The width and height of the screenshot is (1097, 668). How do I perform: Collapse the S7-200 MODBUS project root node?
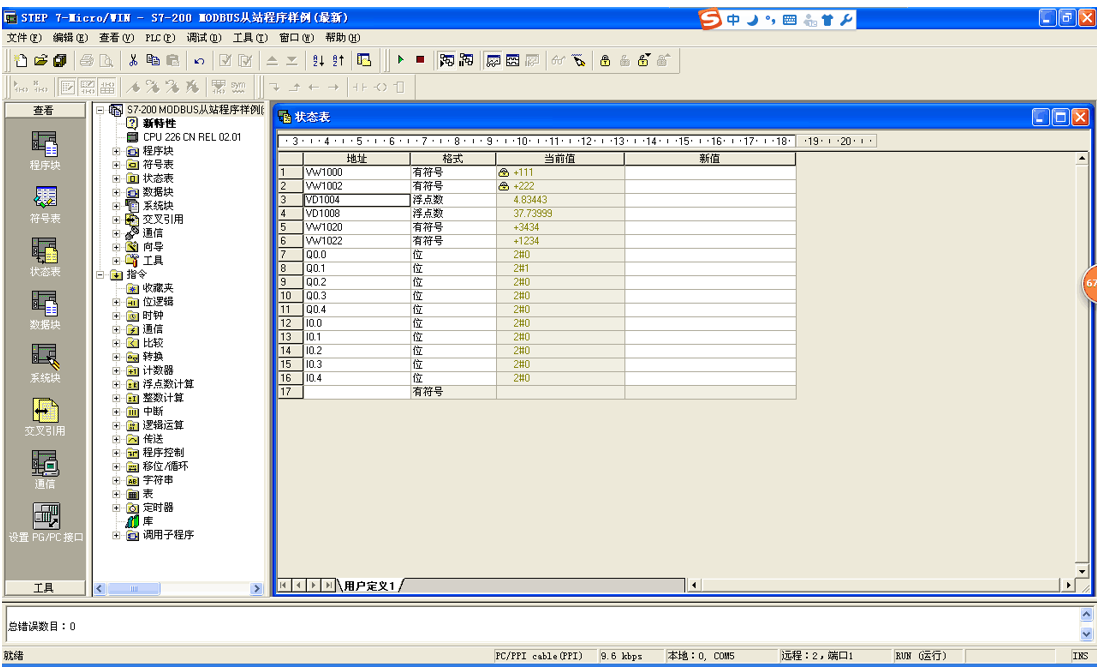click(100, 110)
